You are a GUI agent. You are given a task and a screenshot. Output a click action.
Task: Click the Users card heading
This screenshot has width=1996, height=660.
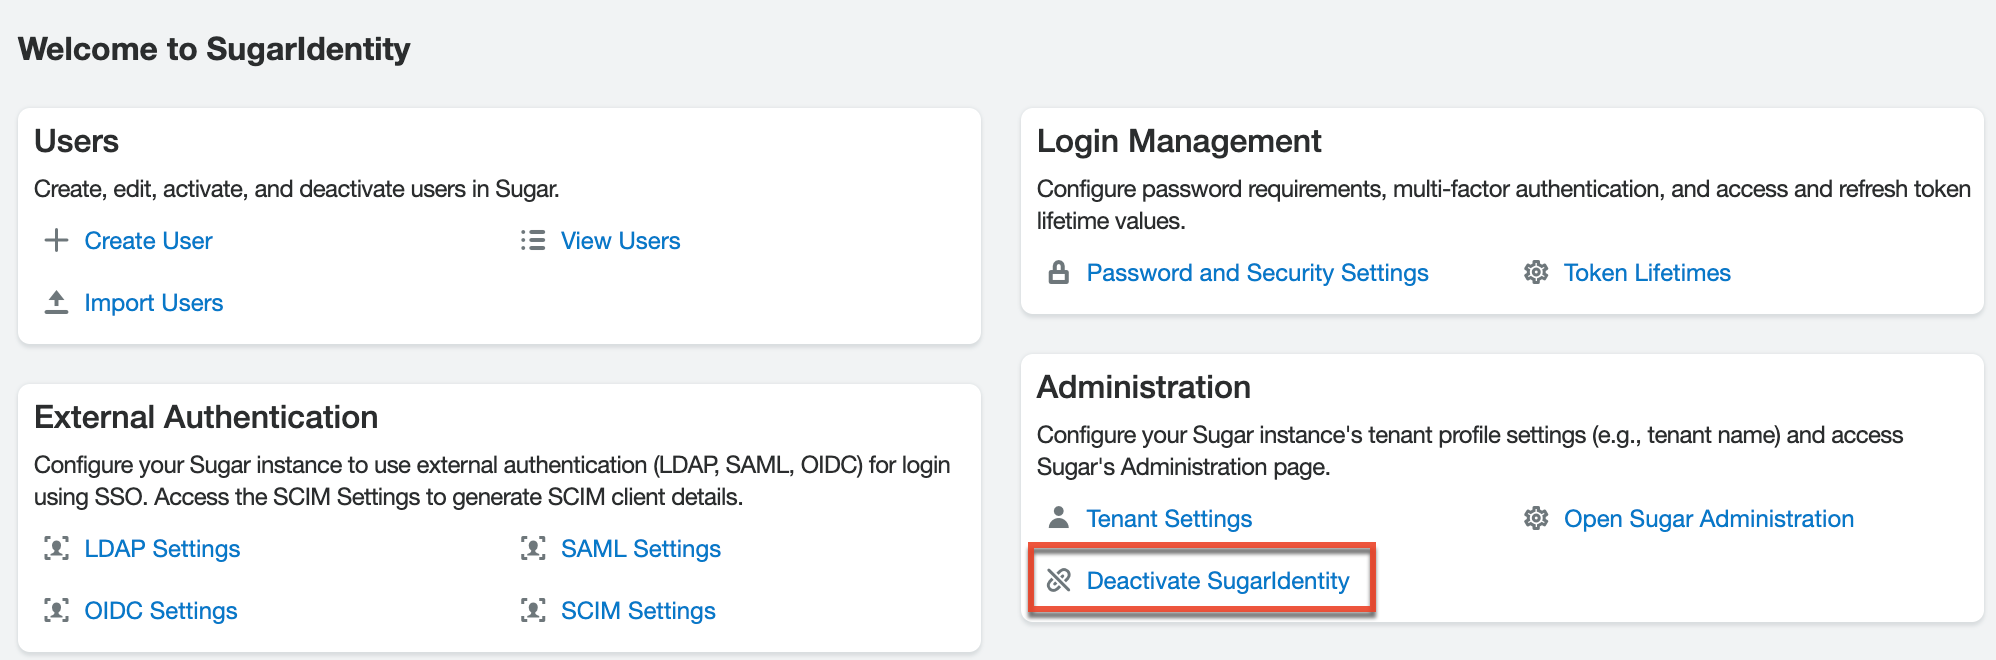(76, 141)
